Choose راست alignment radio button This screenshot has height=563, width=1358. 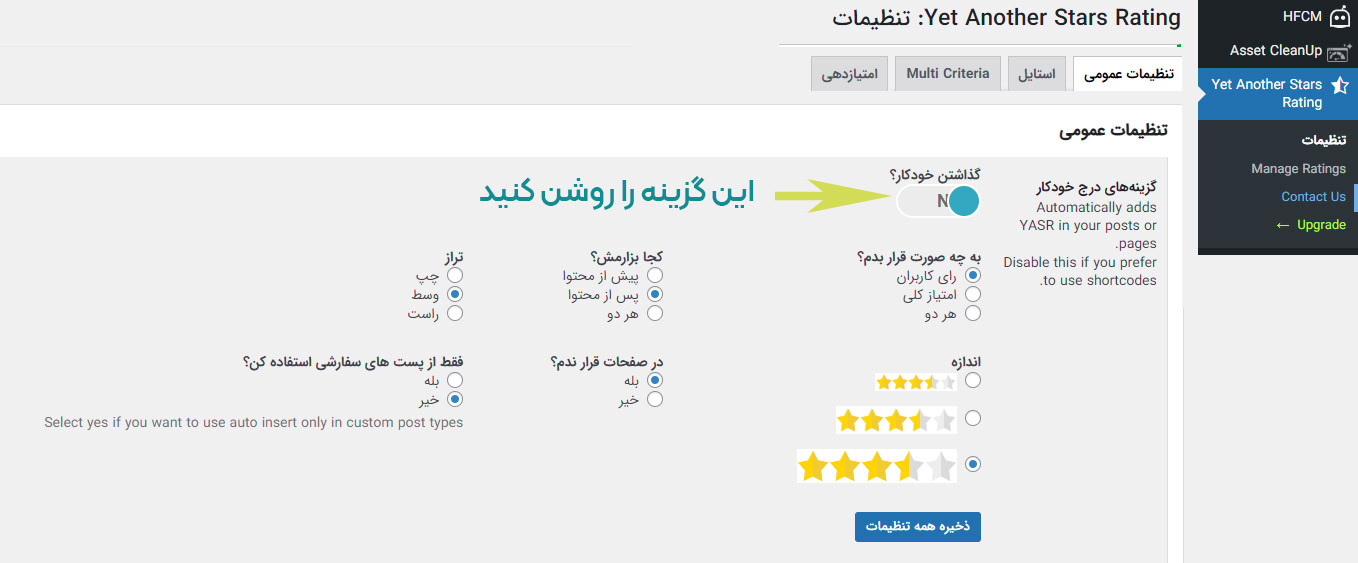455,313
